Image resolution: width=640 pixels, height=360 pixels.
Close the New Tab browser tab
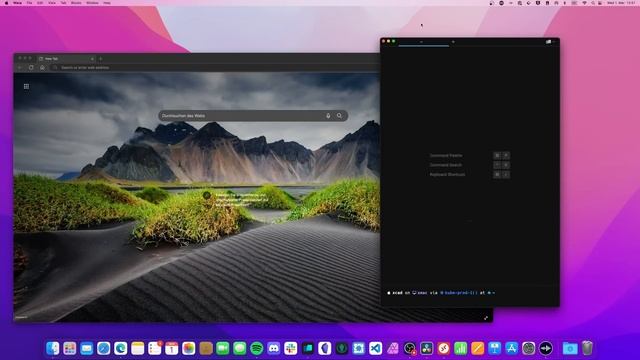92,59
